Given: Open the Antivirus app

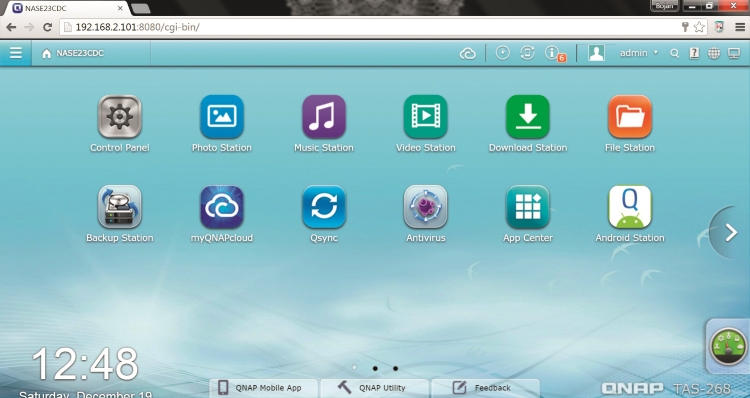Looking at the screenshot, I should pos(426,207).
